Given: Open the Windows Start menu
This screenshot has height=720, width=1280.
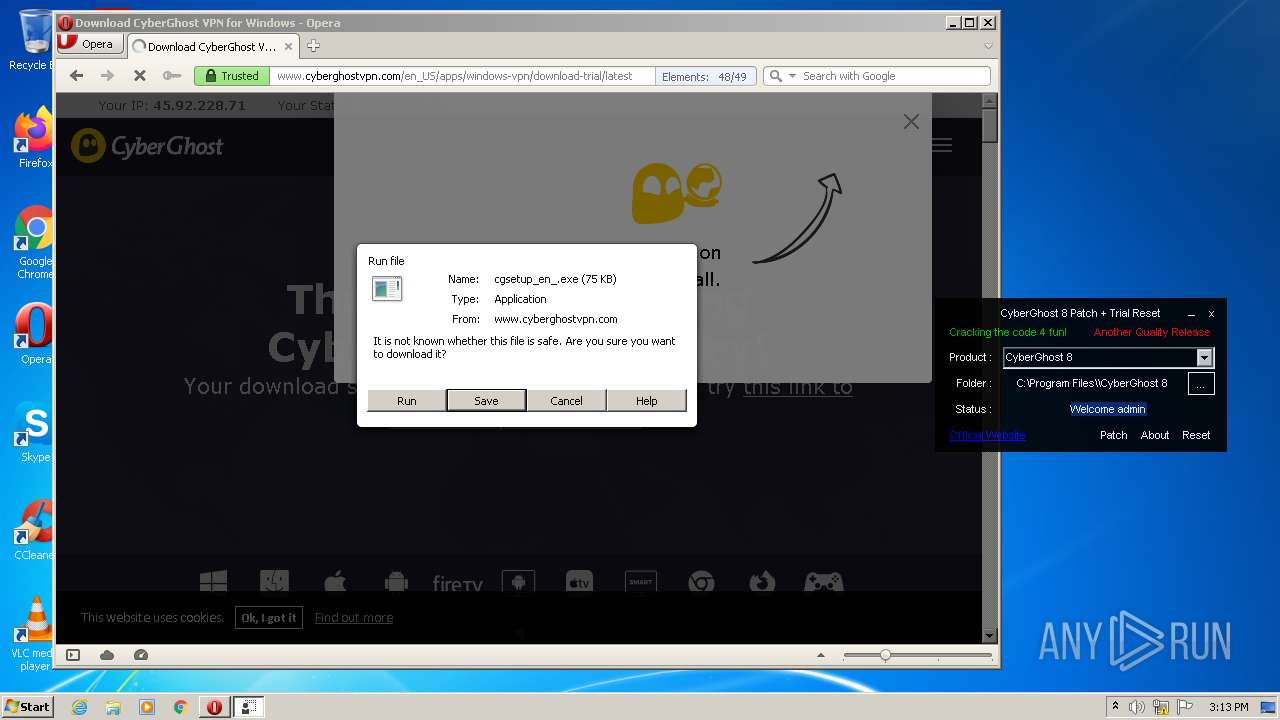Looking at the screenshot, I should (x=27, y=706).
